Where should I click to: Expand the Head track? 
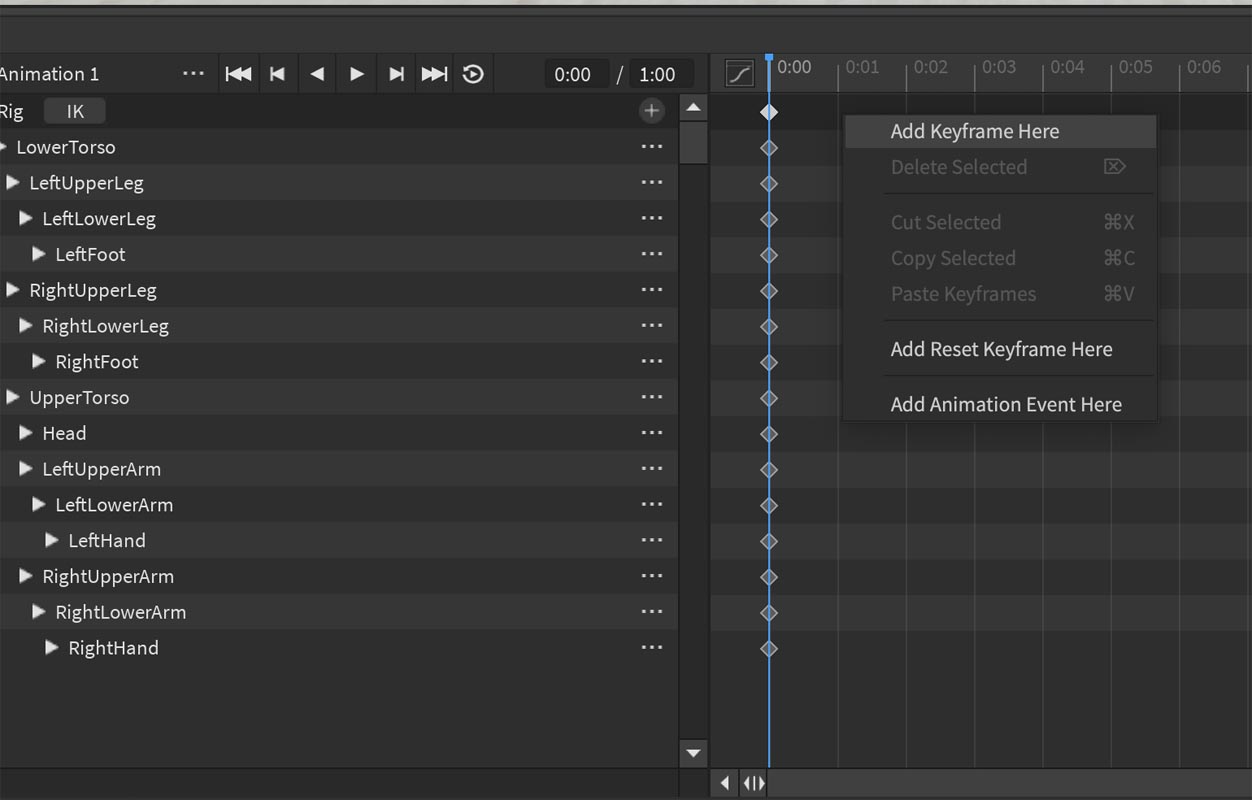[x=26, y=433]
